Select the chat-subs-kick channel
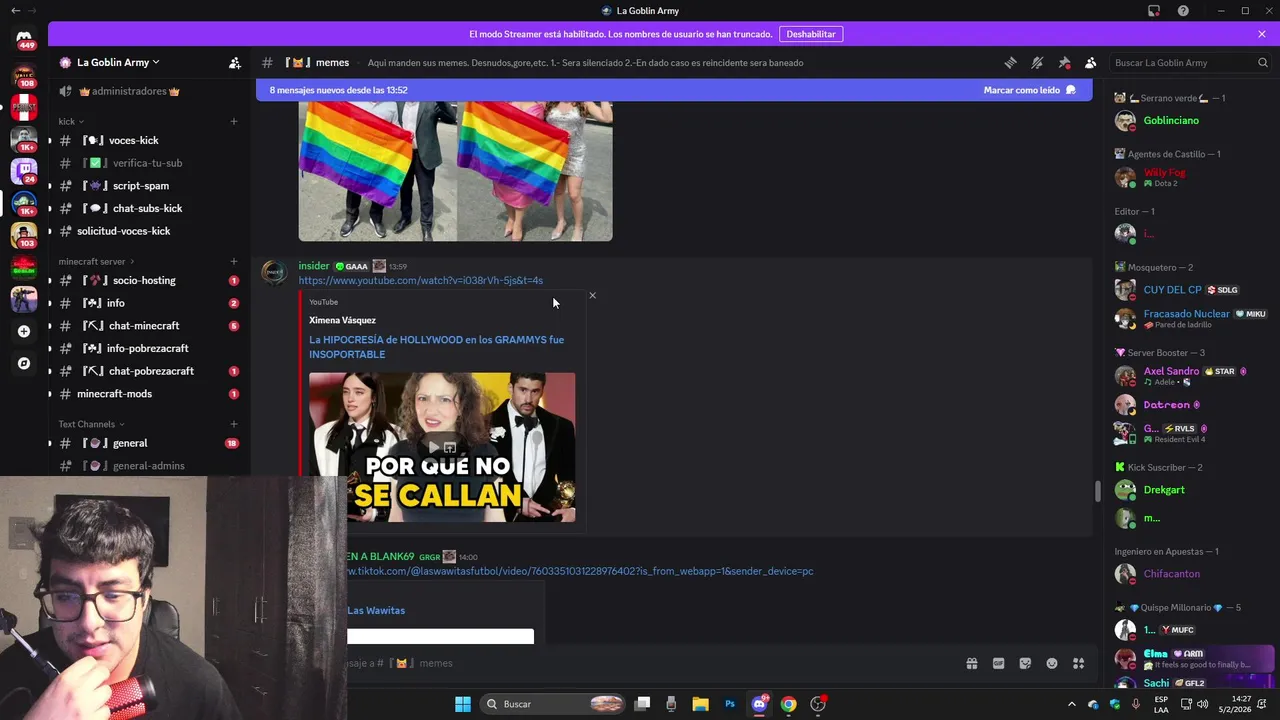The width and height of the screenshot is (1280, 720). click(148, 208)
